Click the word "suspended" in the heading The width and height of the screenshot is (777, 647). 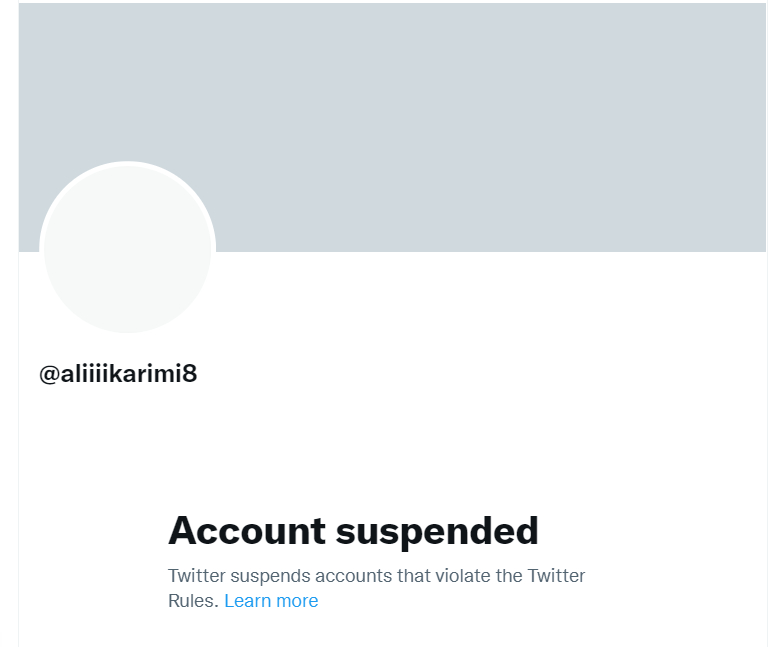437,530
